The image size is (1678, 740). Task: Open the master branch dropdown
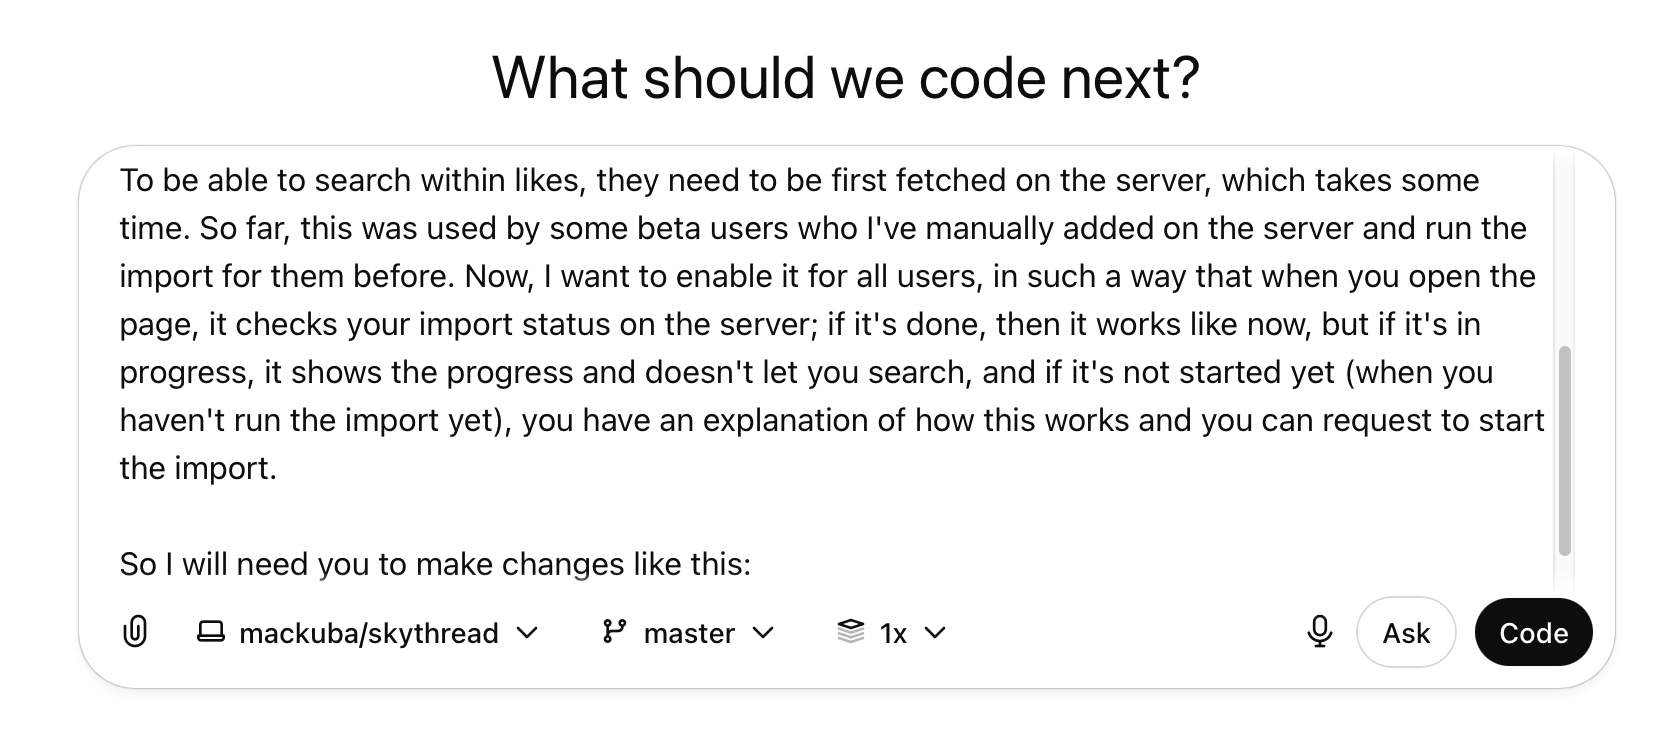point(689,633)
